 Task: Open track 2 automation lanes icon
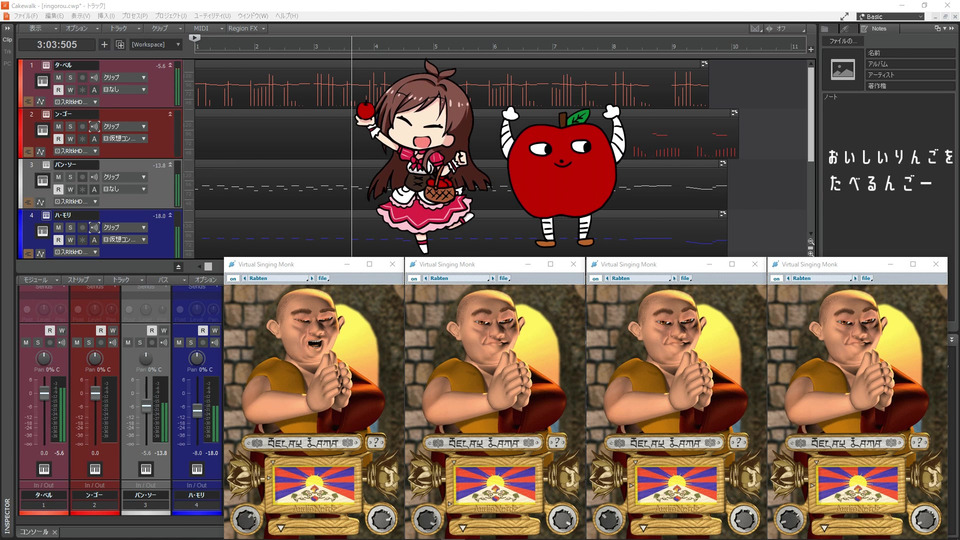pos(40,151)
